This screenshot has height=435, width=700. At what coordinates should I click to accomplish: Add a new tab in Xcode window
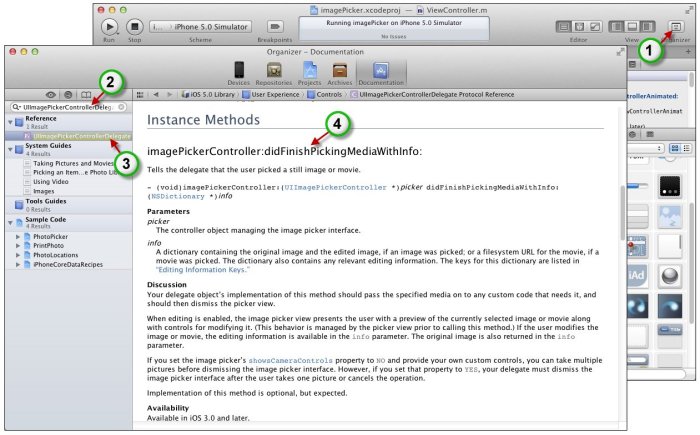pyautogui.click(x=688, y=52)
